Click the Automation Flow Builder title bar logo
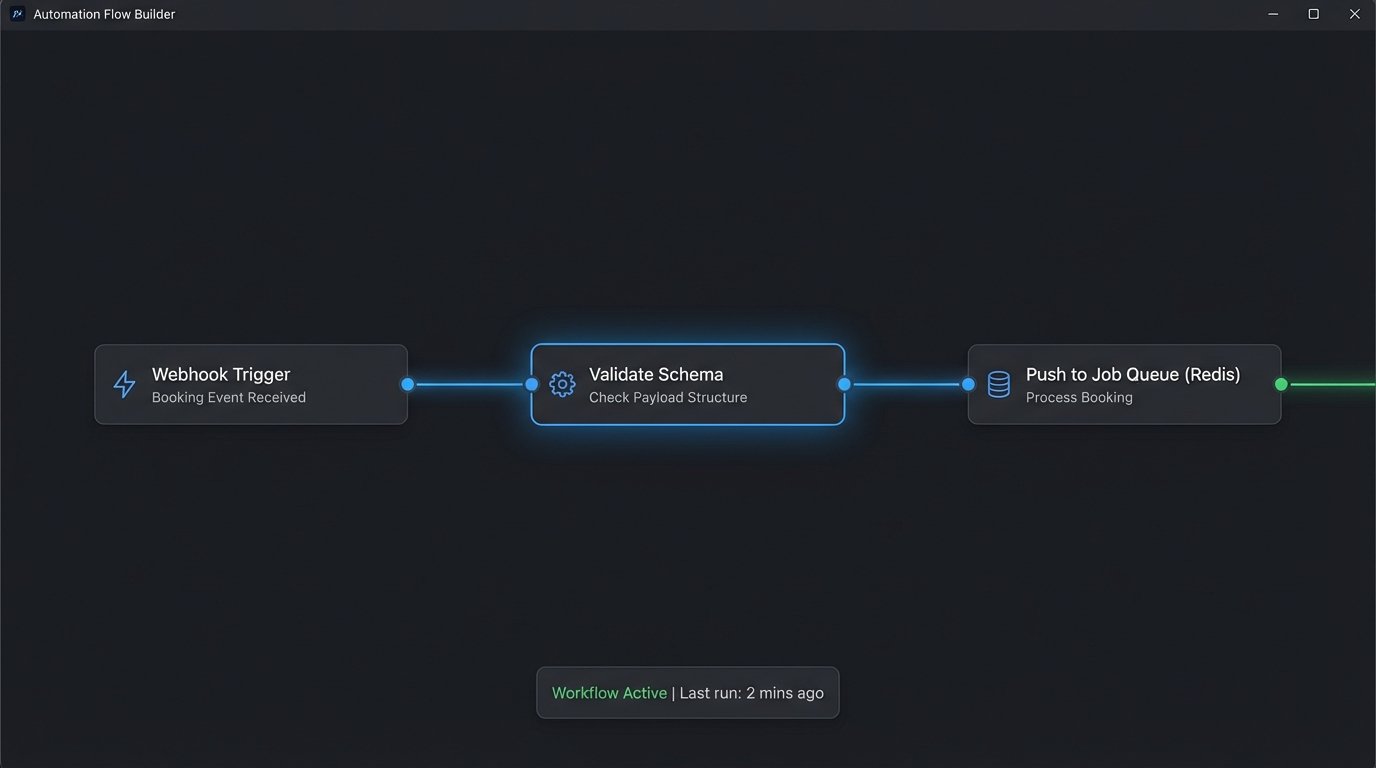Viewport: 1376px width, 768px height. tap(16, 13)
